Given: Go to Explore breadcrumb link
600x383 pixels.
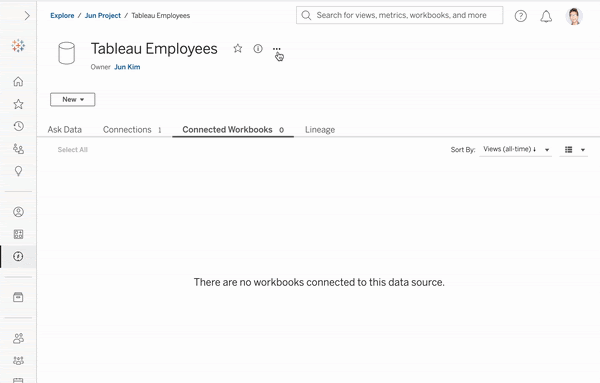Looking at the screenshot, I should 62,16.
